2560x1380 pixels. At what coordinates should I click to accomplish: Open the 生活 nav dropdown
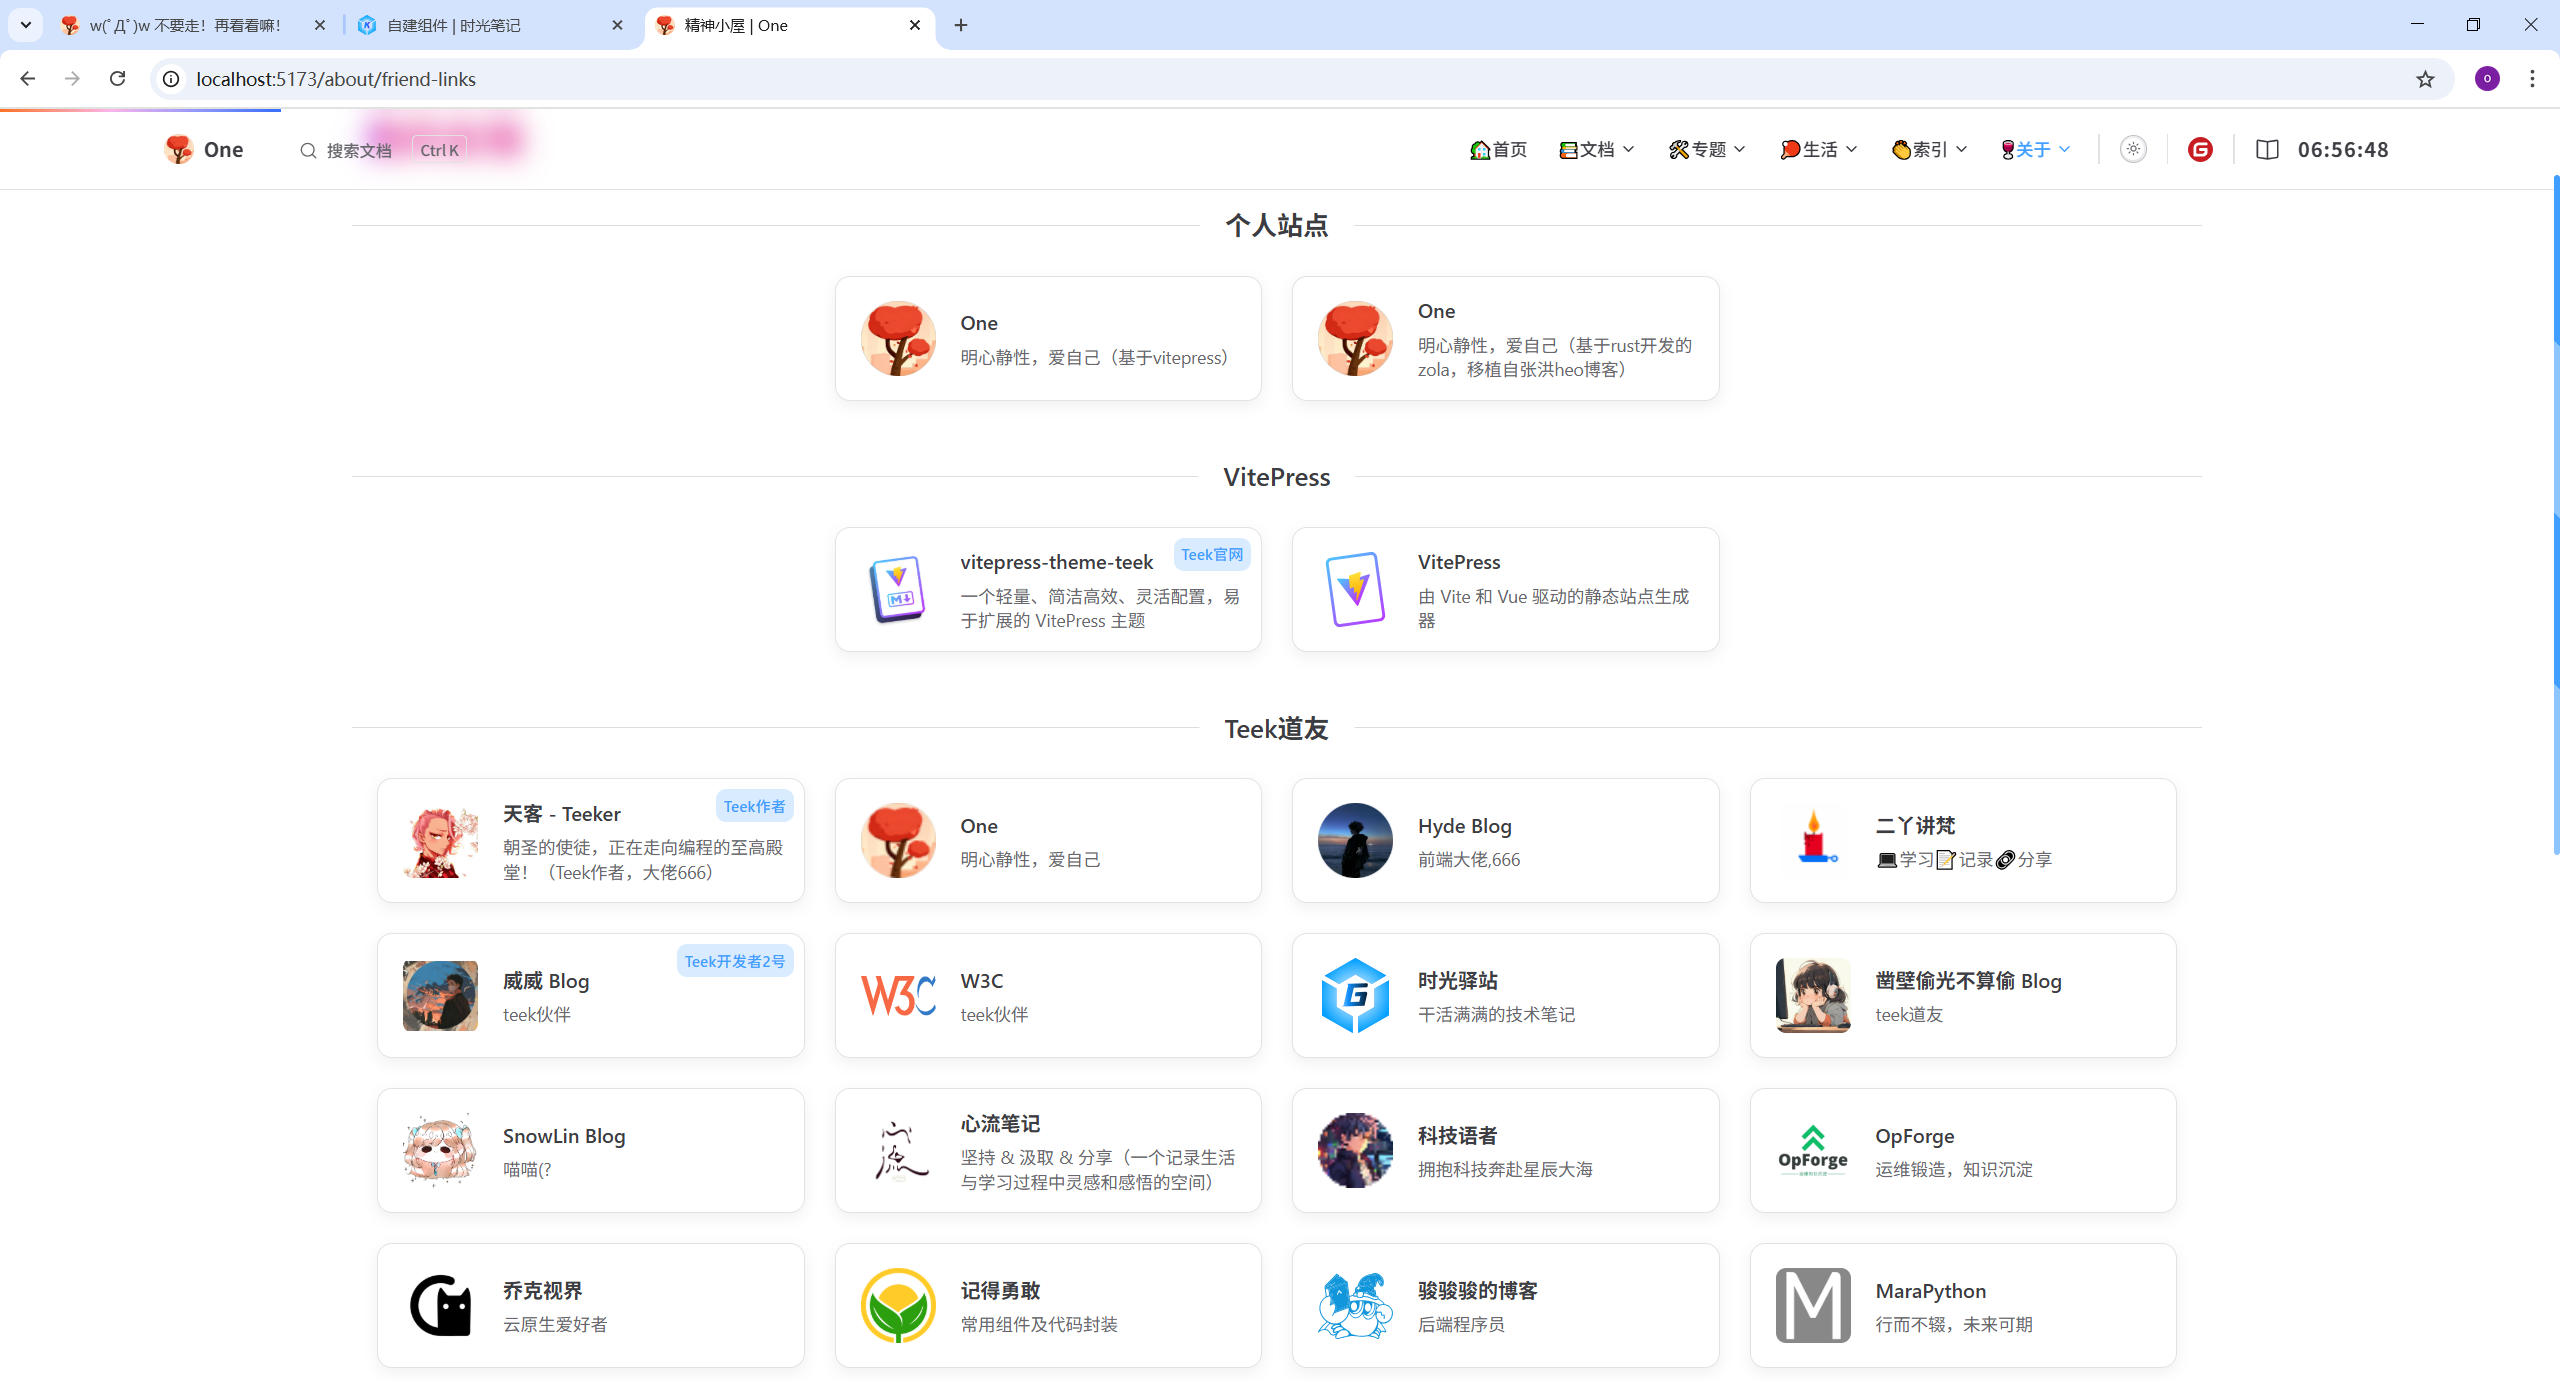[x=1819, y=149]
